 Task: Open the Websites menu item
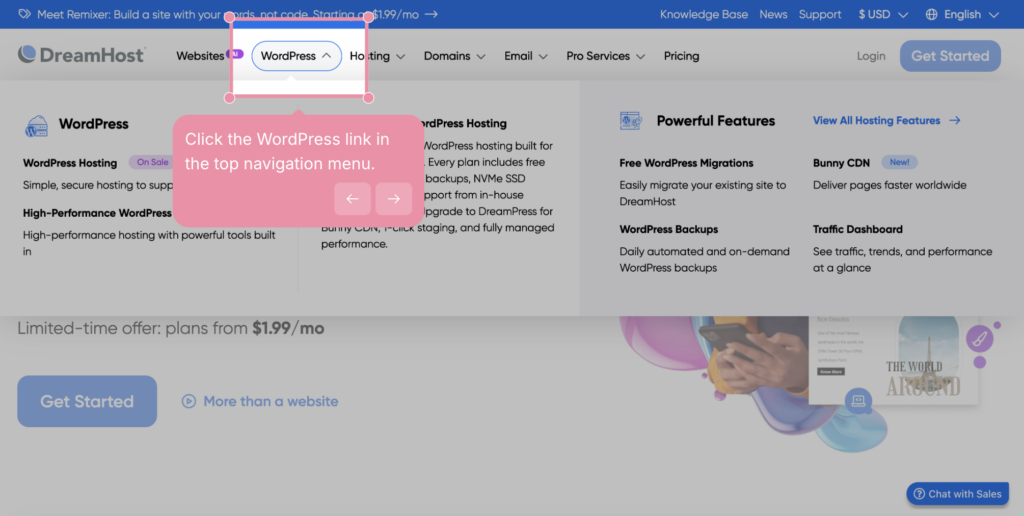tap(200, 56)
